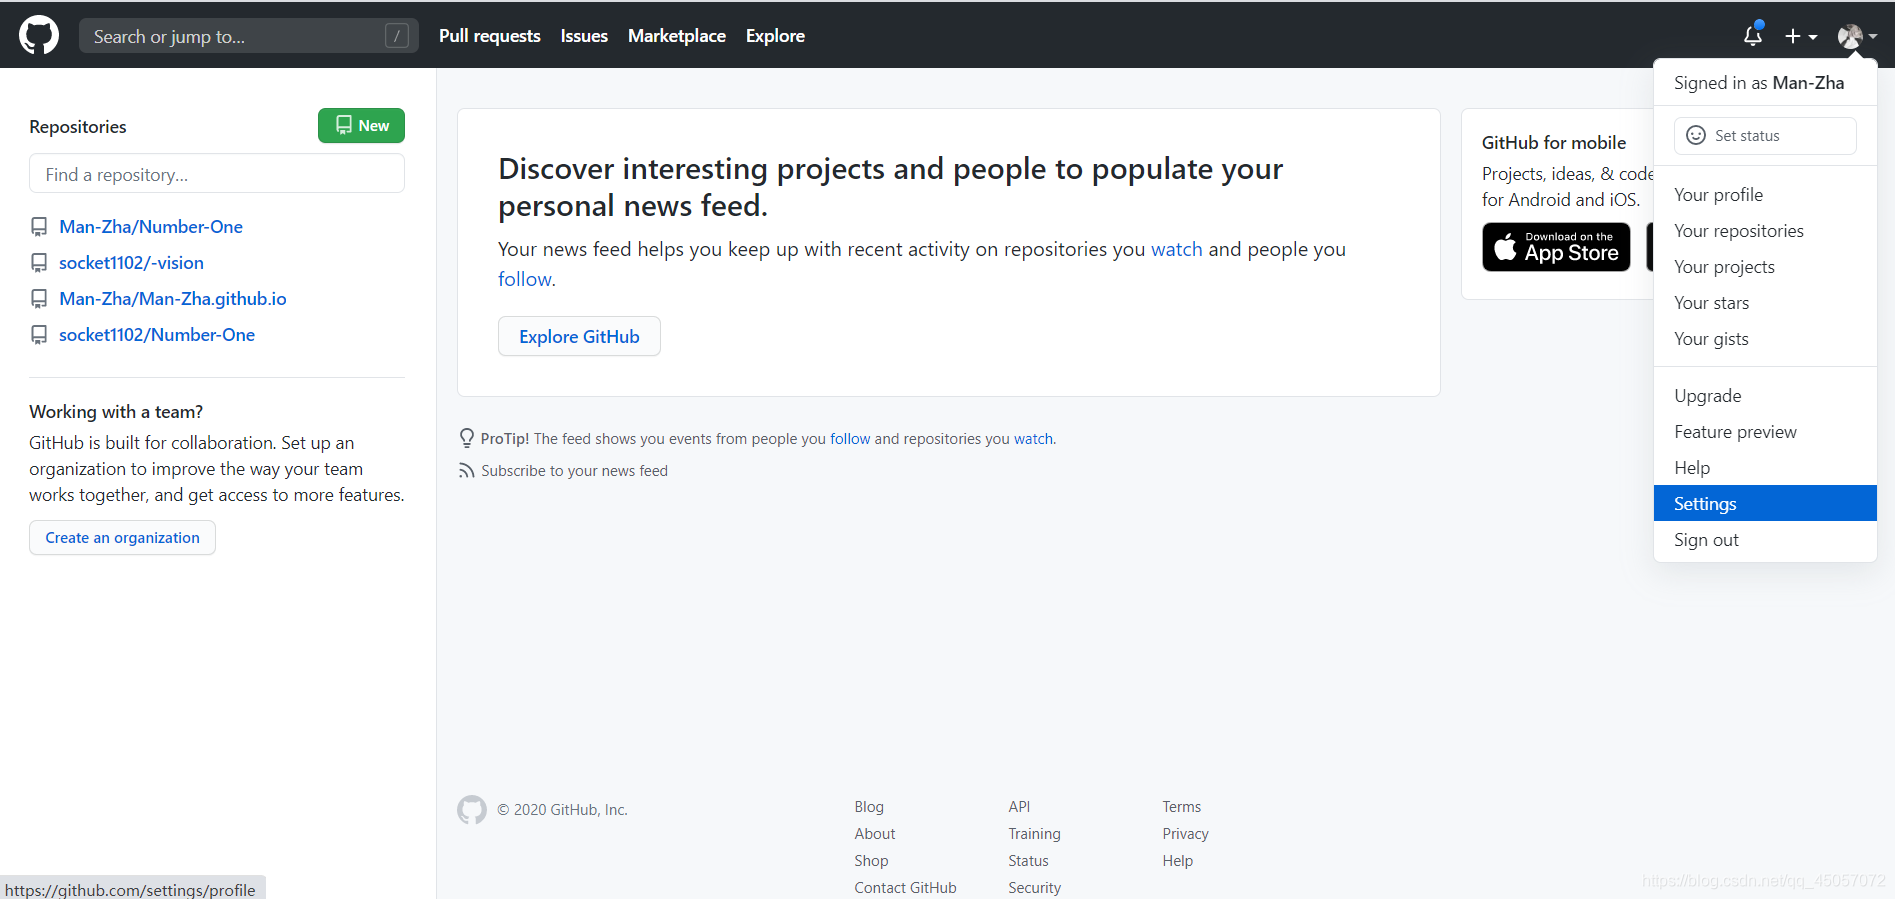Open Set status field
The height and width of the screenshot is (899, 1895).
1765,136
